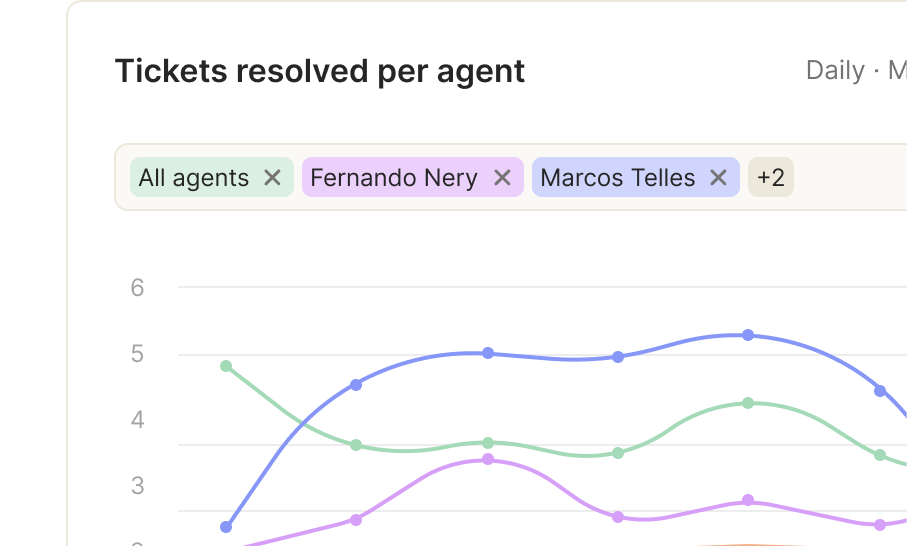Click the highest green point below blue peak
Image resolution: width=907 pixels, height=546 pixels.
(x=748, y=403)
